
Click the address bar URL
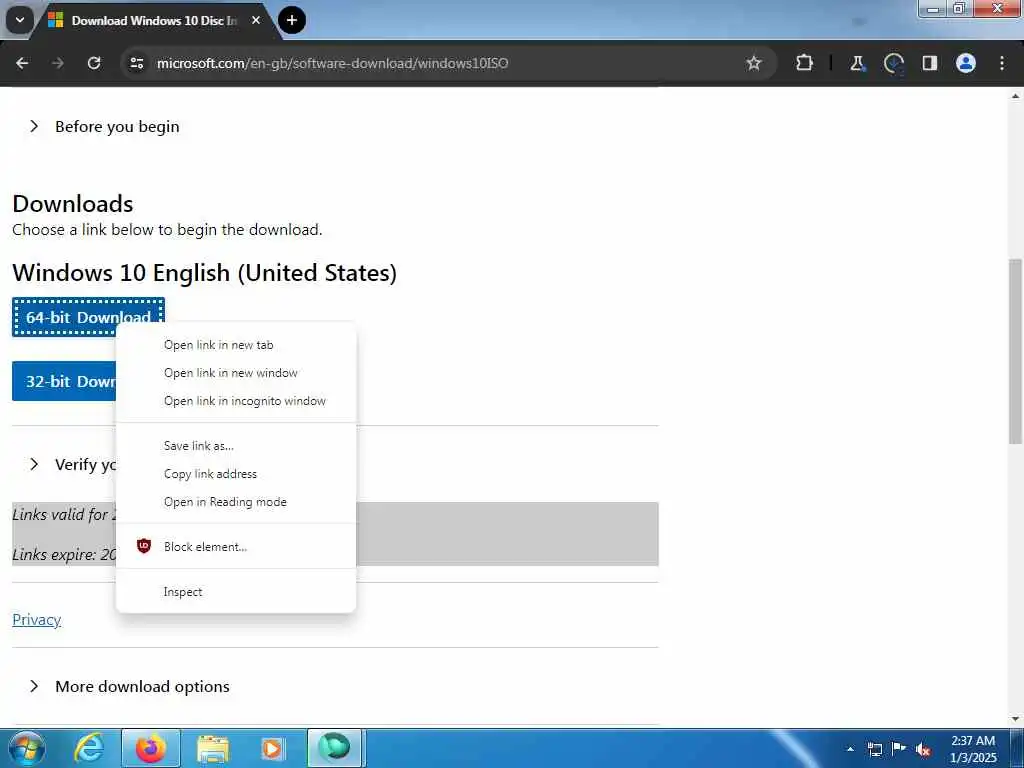coord(332,63)
